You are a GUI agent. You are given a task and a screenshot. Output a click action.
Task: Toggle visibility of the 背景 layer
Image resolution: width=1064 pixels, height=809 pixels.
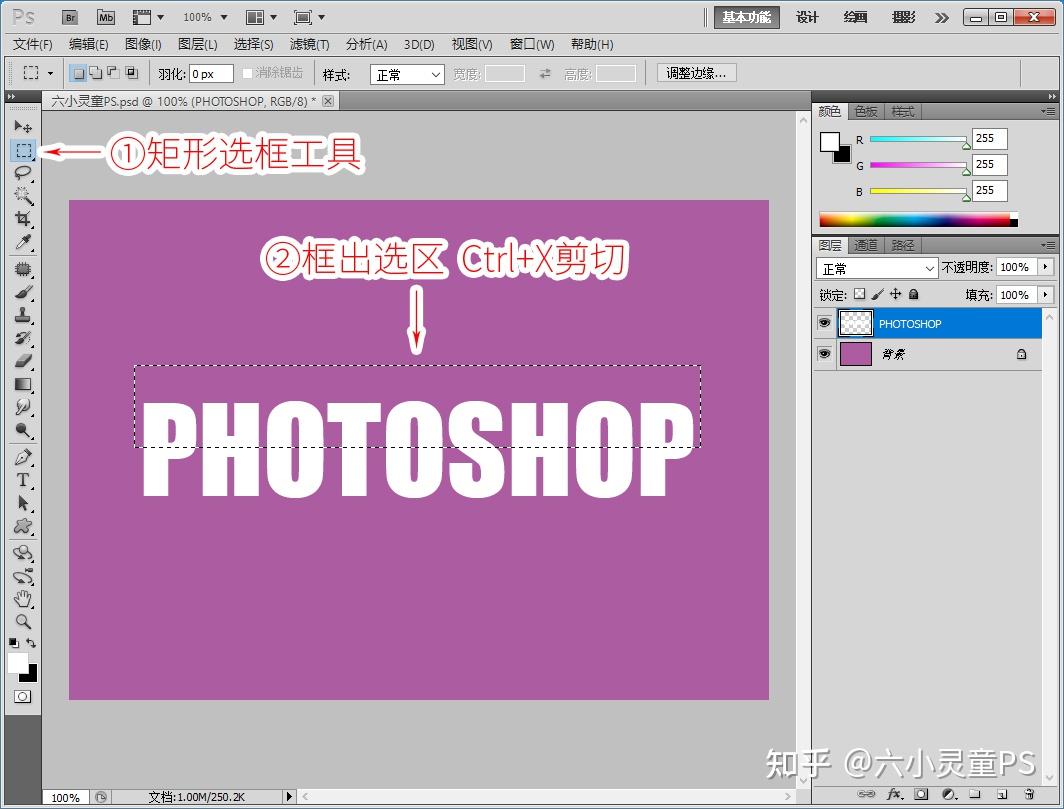[824, 353]
